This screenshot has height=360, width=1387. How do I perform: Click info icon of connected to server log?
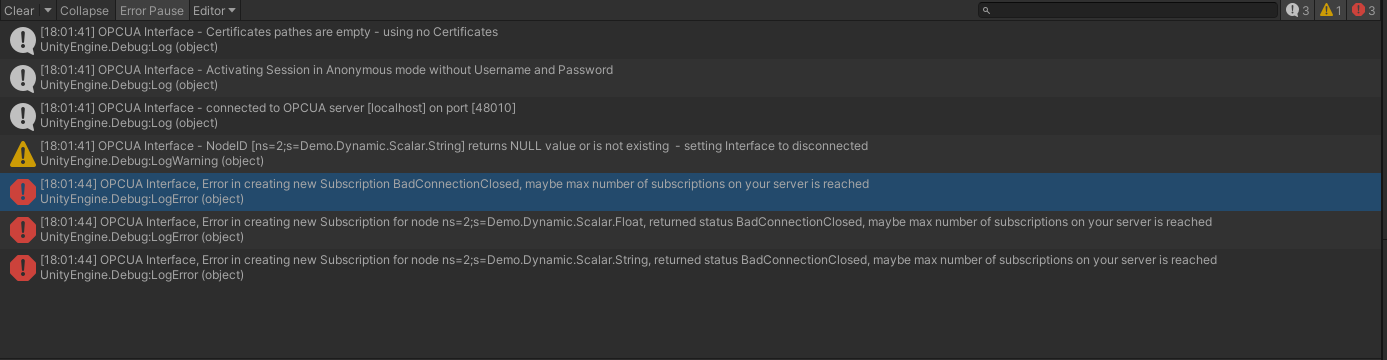pyautogui.click(x=22, y=116)
